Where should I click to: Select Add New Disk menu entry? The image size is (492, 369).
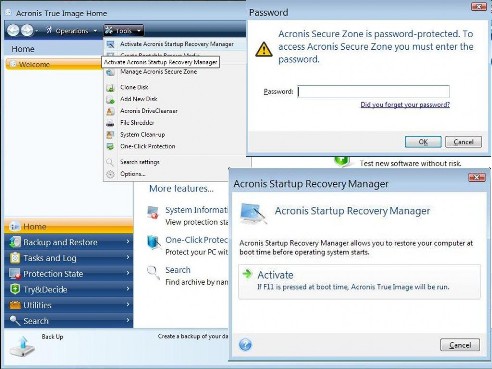[x=139, y=99]
